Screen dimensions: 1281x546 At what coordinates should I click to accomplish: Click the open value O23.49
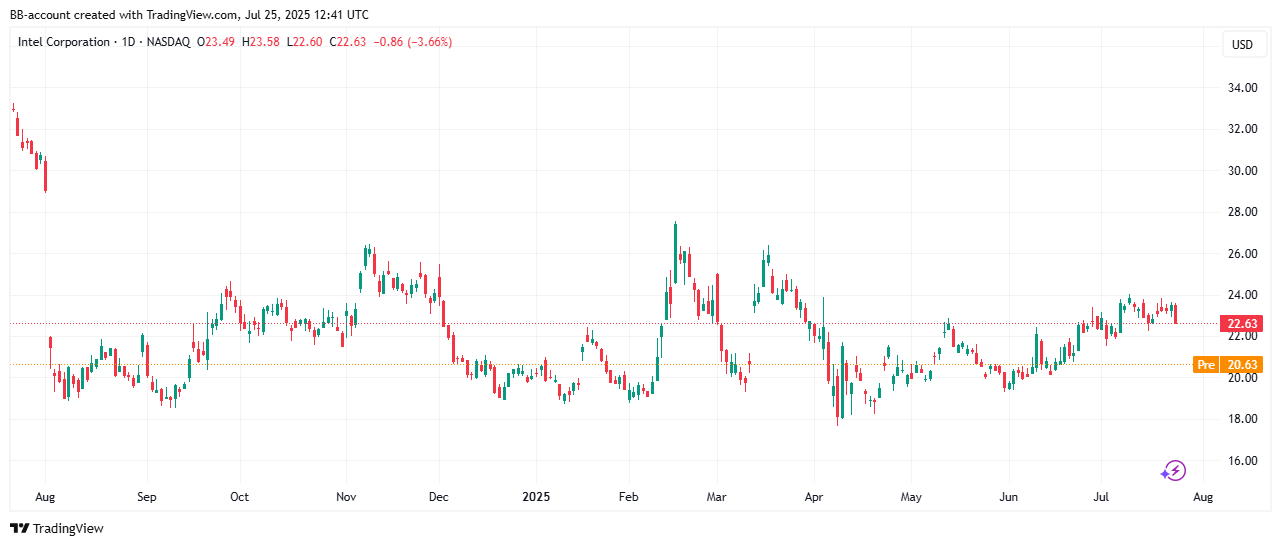pos(215,42)
